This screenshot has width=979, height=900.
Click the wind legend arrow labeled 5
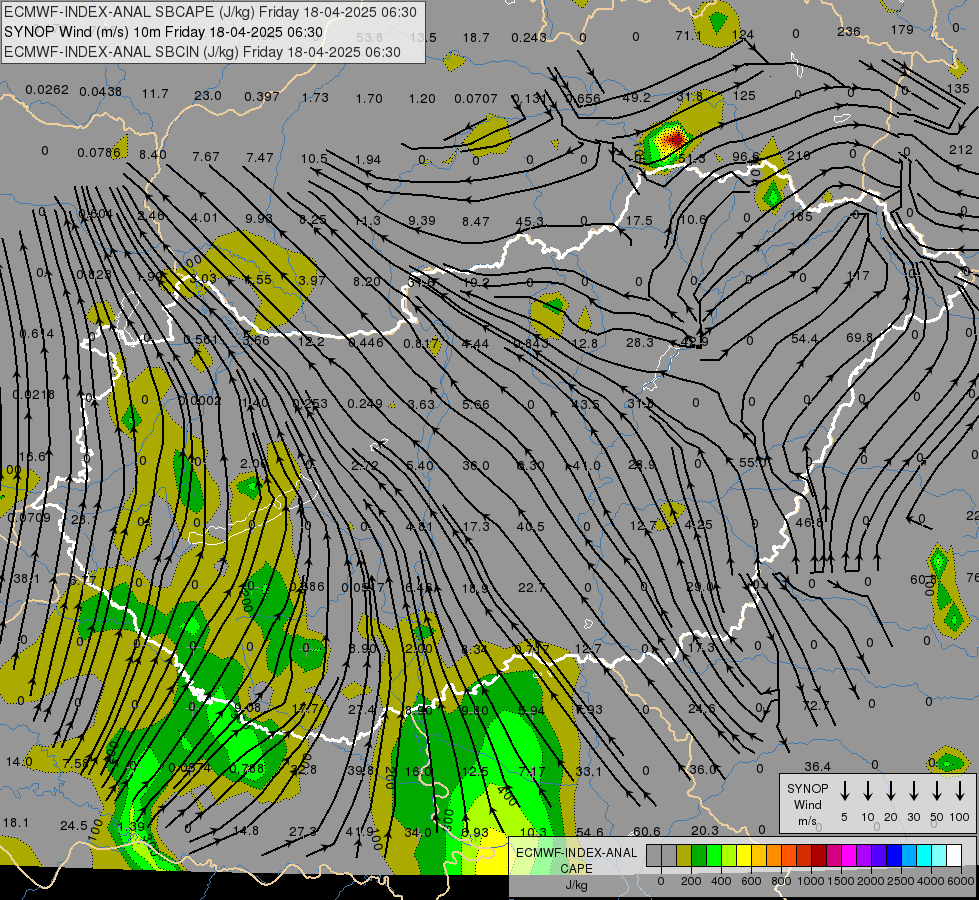tap(844, 791)
